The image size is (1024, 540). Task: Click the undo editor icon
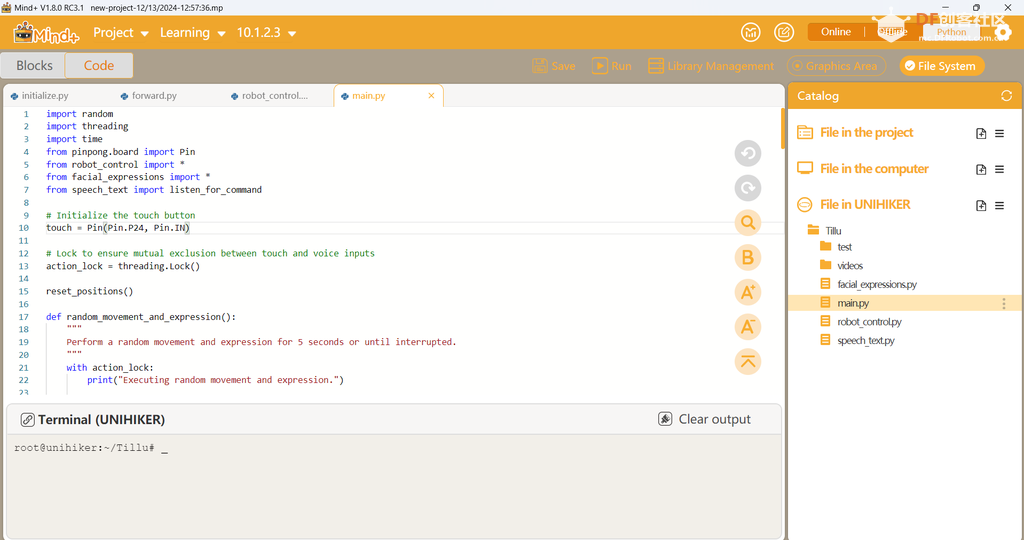point(748,153)
